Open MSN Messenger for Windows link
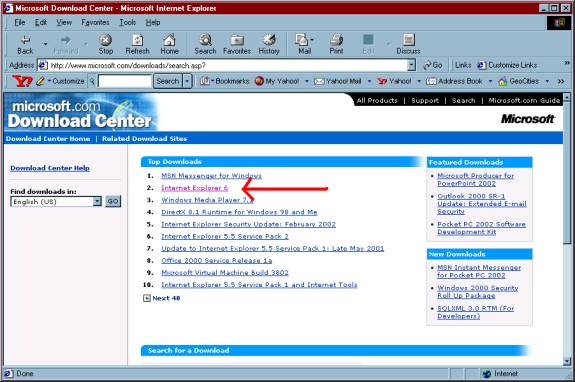The width and height of the screenshot is (575, 382). (x=211, y=176)
